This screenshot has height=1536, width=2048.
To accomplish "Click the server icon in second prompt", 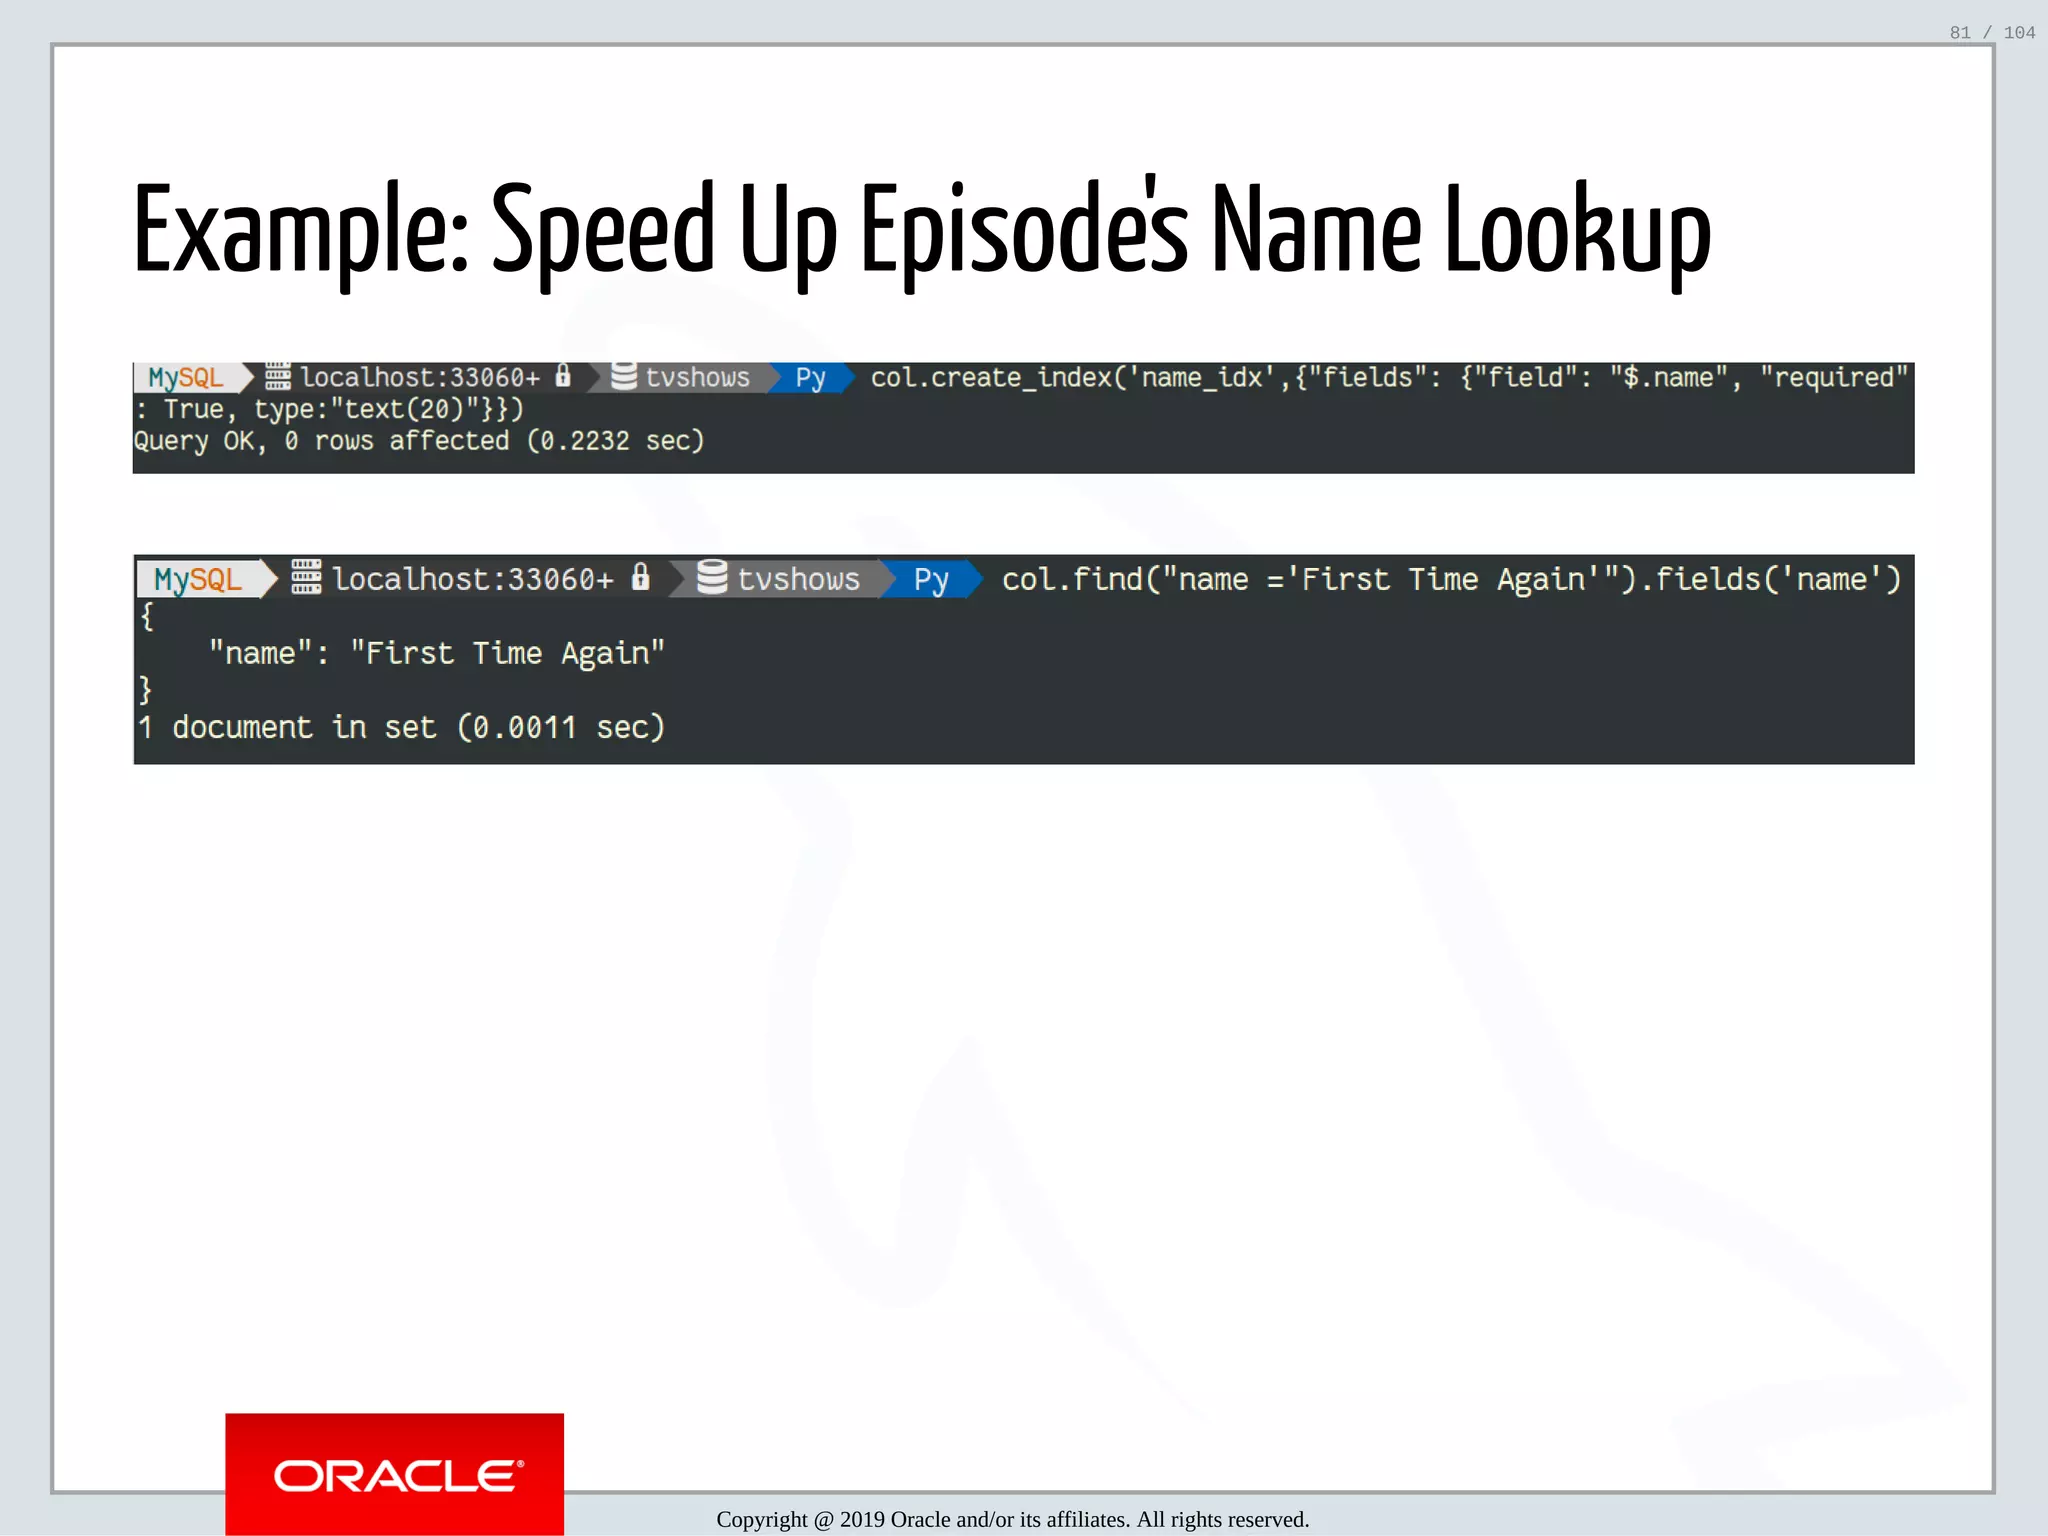I will 306,577.
